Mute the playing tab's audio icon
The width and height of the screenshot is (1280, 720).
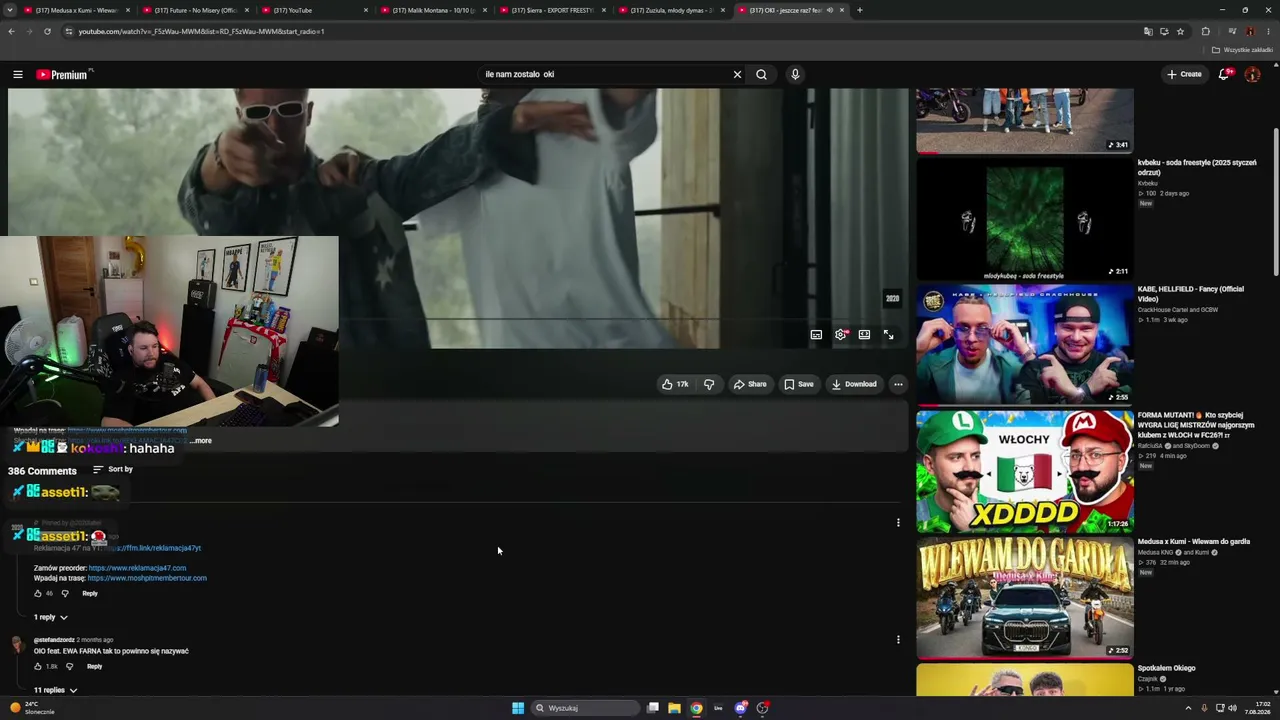[829, 10]
